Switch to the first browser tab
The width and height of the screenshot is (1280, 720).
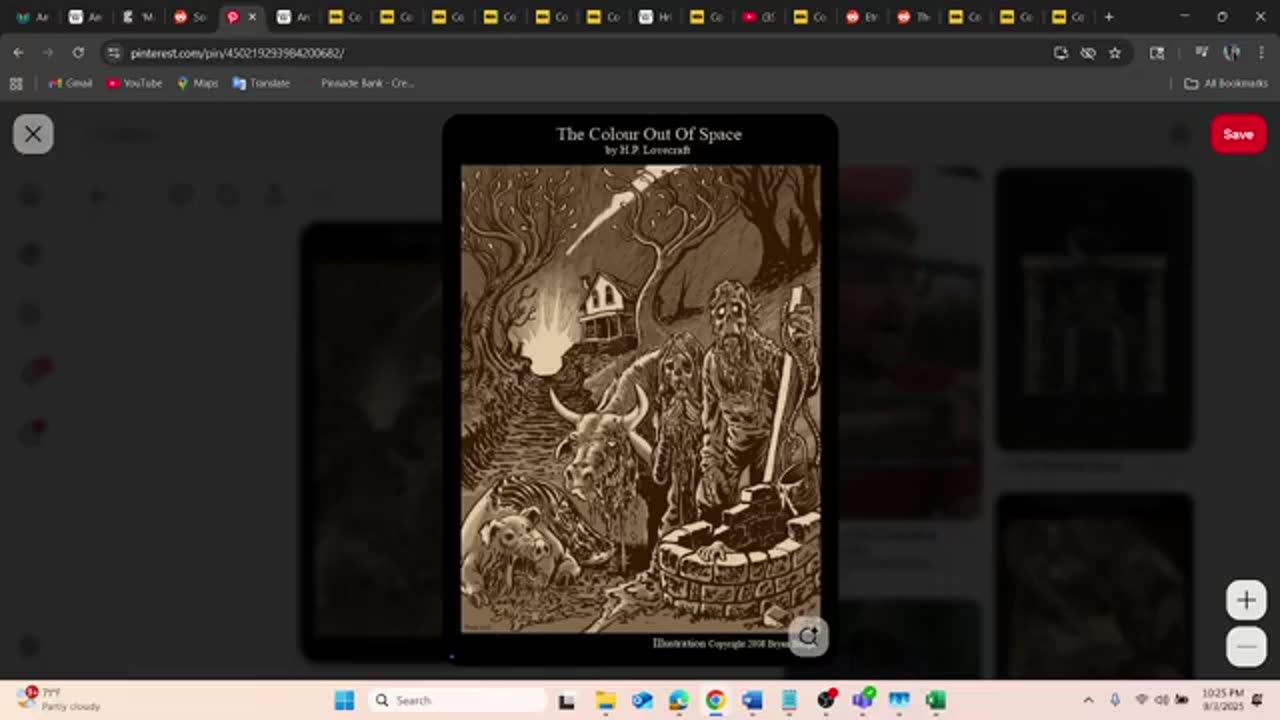pos(32,17)
